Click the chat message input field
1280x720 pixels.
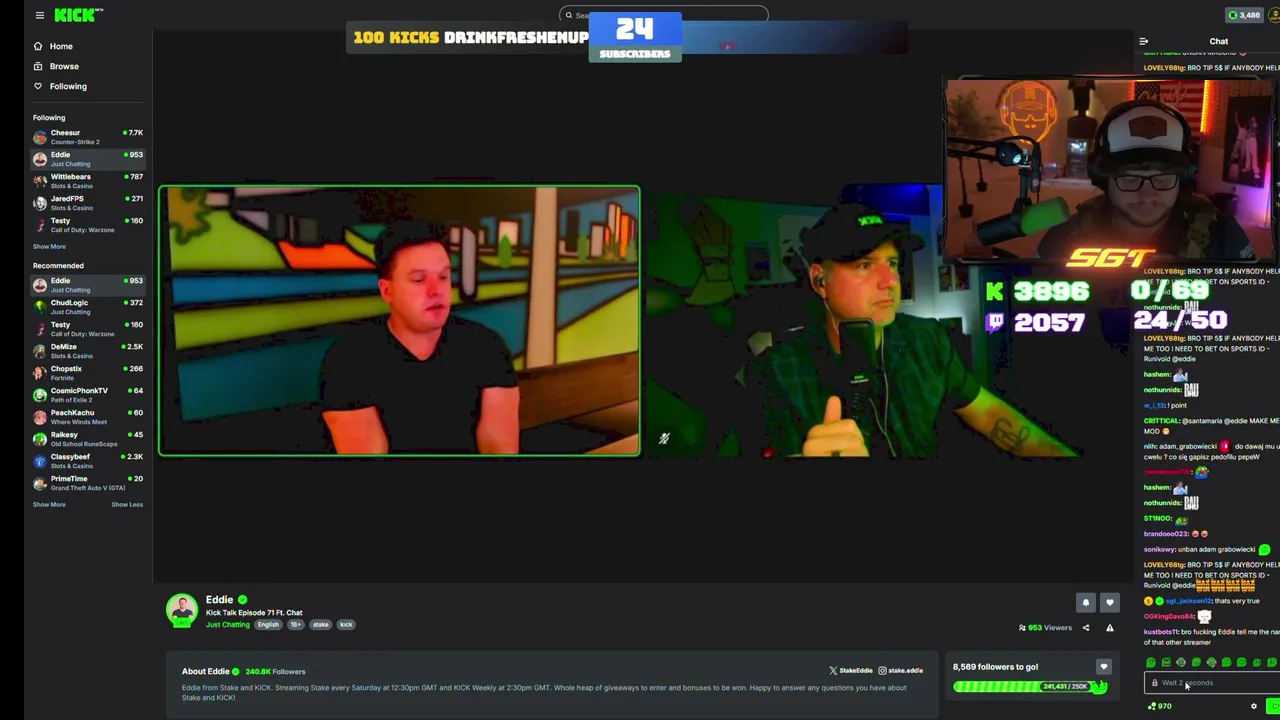tap(1212, 683)
